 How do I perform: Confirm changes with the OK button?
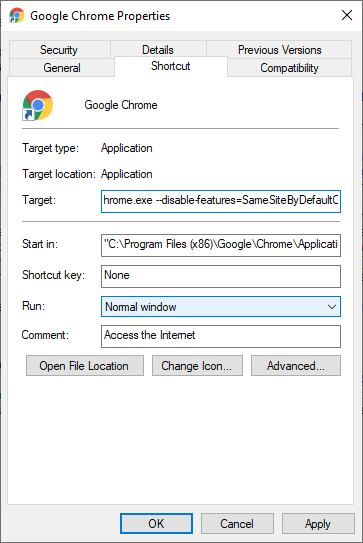[157, 524]
